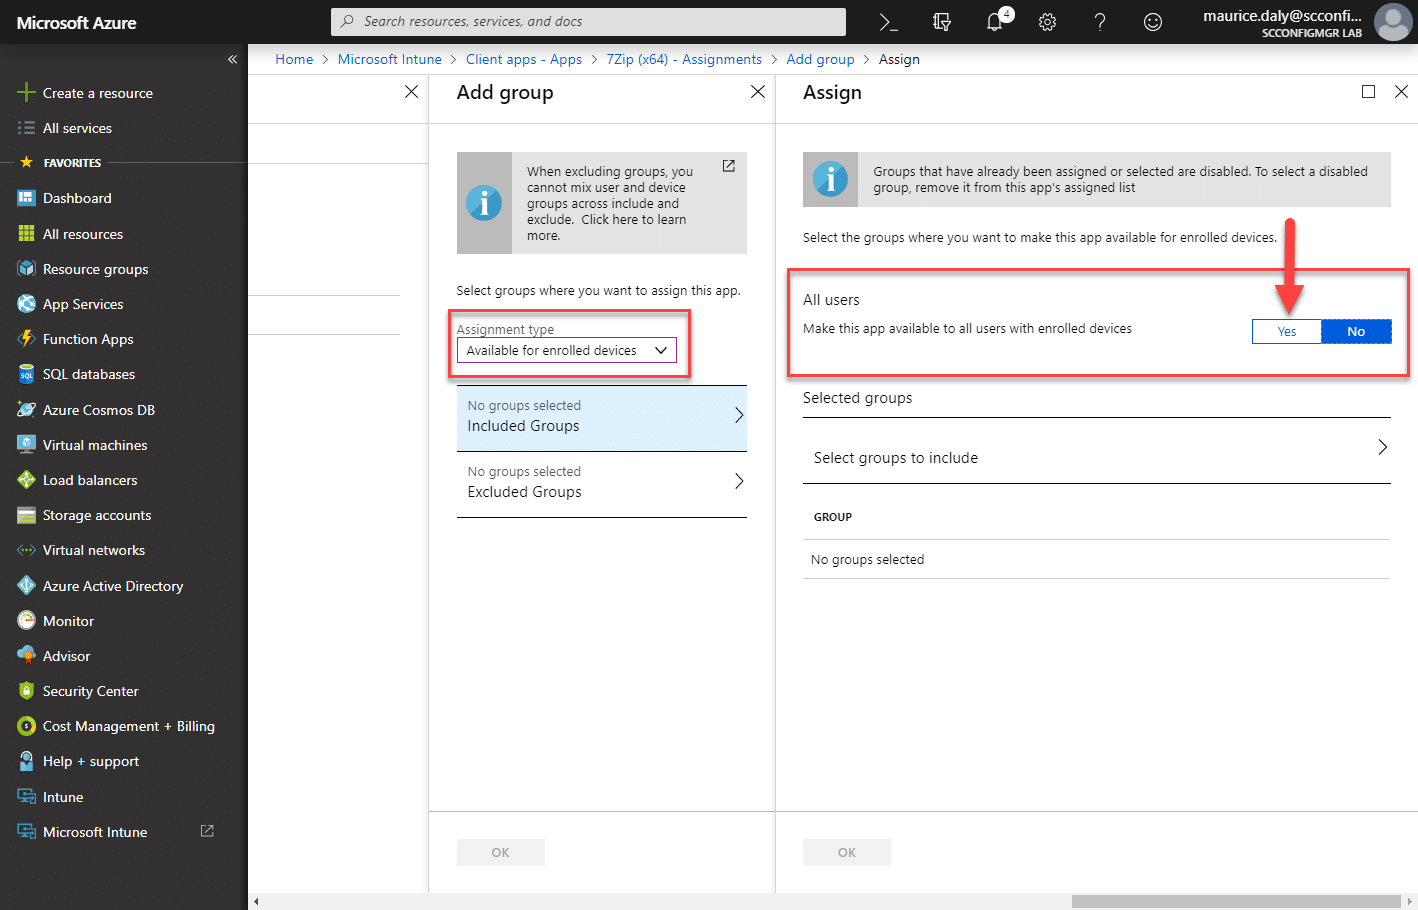
Task: Close the Add group panel
Action: [x=758, y=92]
